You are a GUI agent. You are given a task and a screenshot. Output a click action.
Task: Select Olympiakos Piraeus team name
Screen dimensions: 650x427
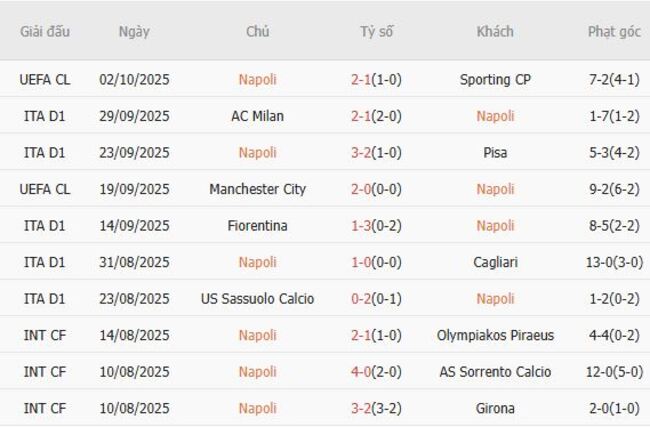point(495,335)
